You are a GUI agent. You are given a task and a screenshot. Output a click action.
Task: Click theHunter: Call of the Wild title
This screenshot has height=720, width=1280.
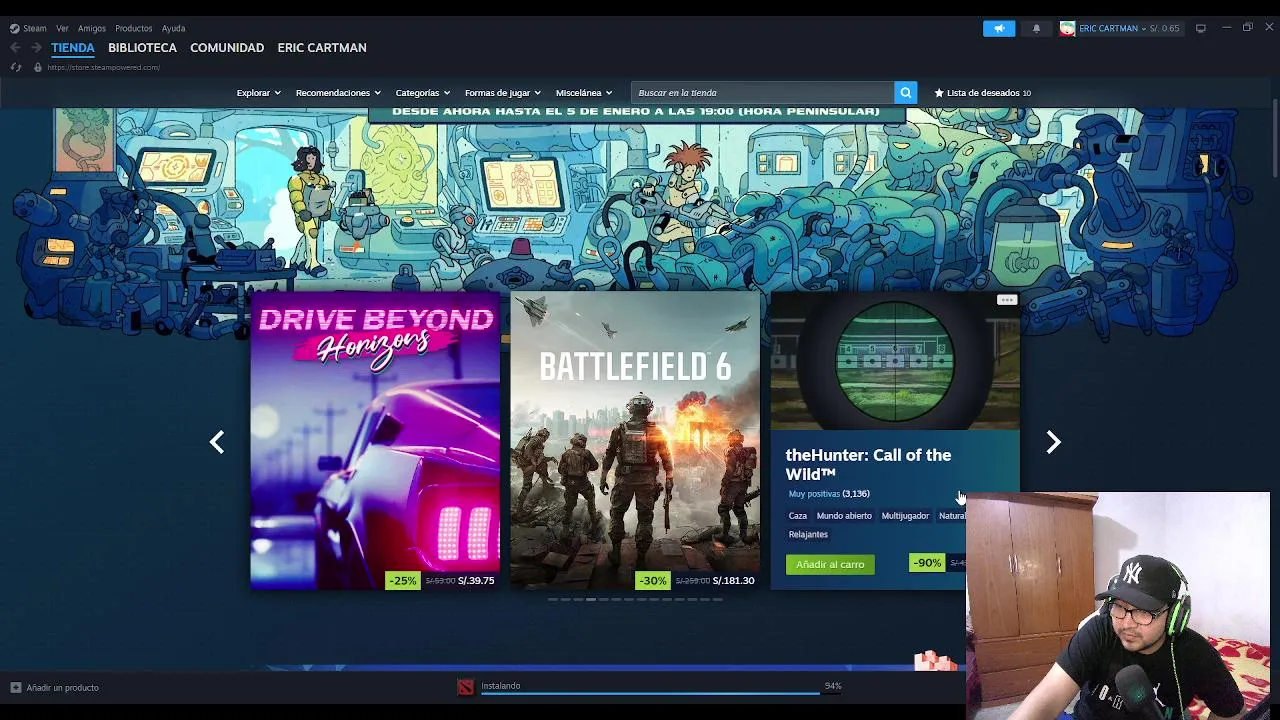(868, 464)
